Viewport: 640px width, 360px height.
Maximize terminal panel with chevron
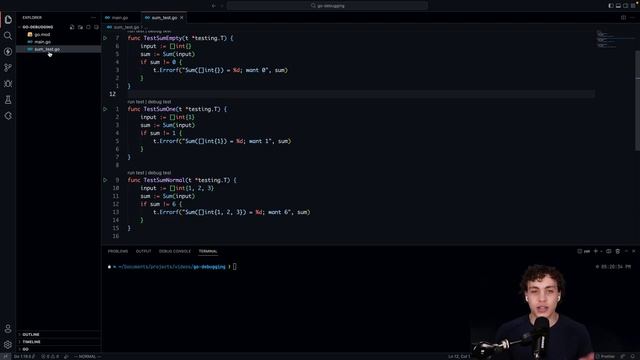click(627, 251)
